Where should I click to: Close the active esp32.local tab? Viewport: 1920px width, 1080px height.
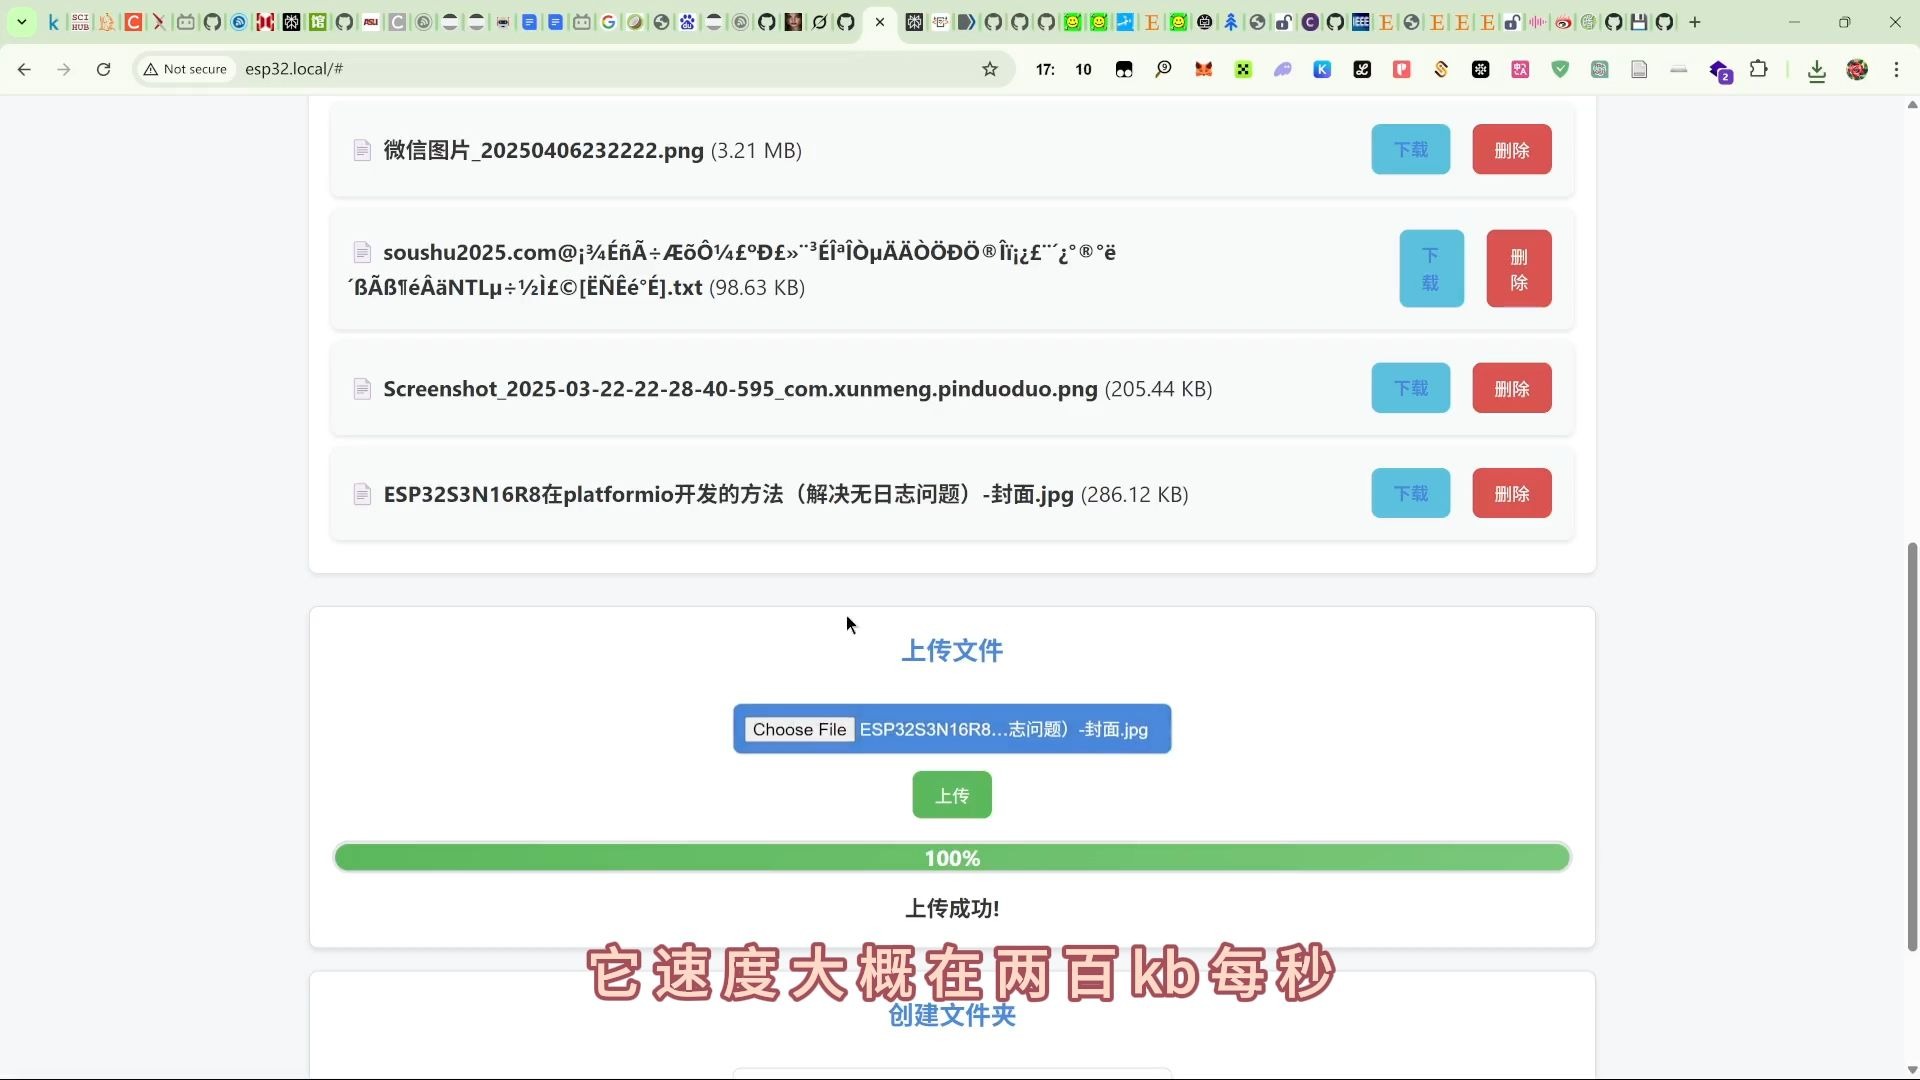[x=879, y=22]
